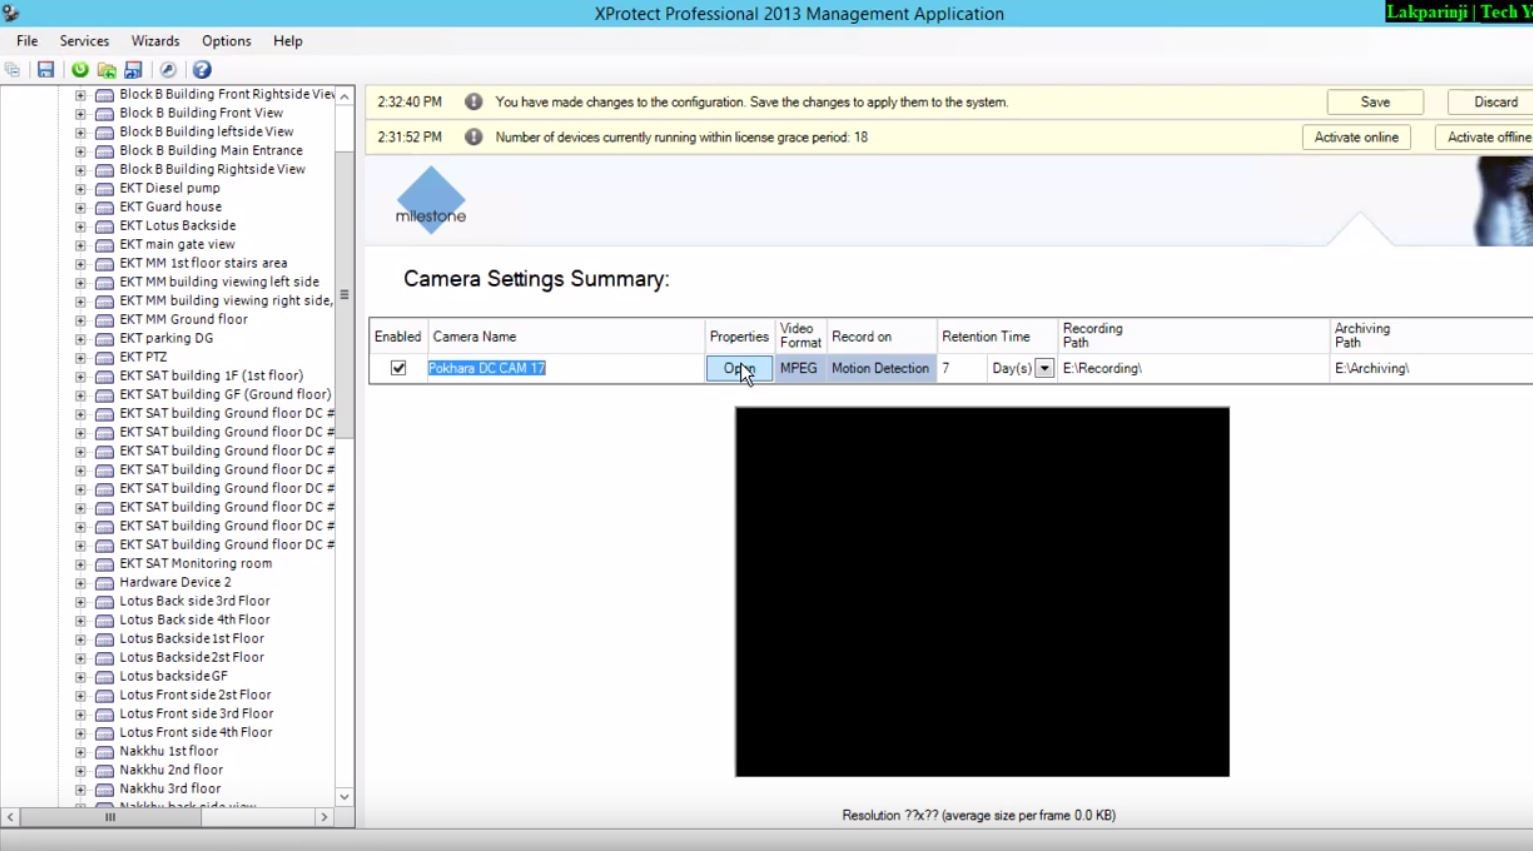1533x851 pixels.
Task: Click the license key toolbar icon
Action: (x=168, y=69)
